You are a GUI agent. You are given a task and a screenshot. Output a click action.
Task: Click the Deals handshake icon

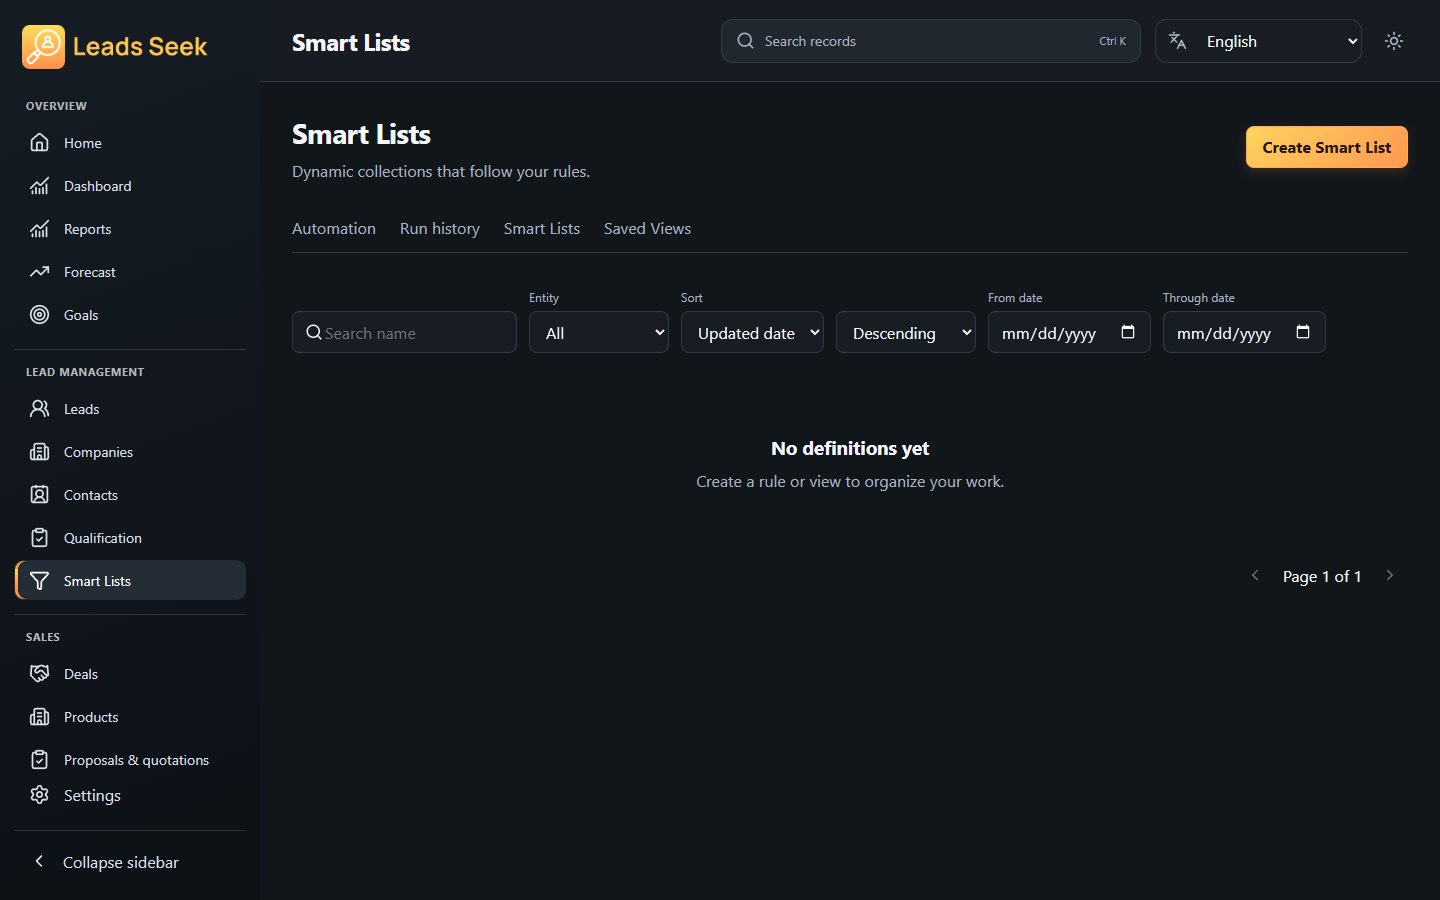click(39, 674)
